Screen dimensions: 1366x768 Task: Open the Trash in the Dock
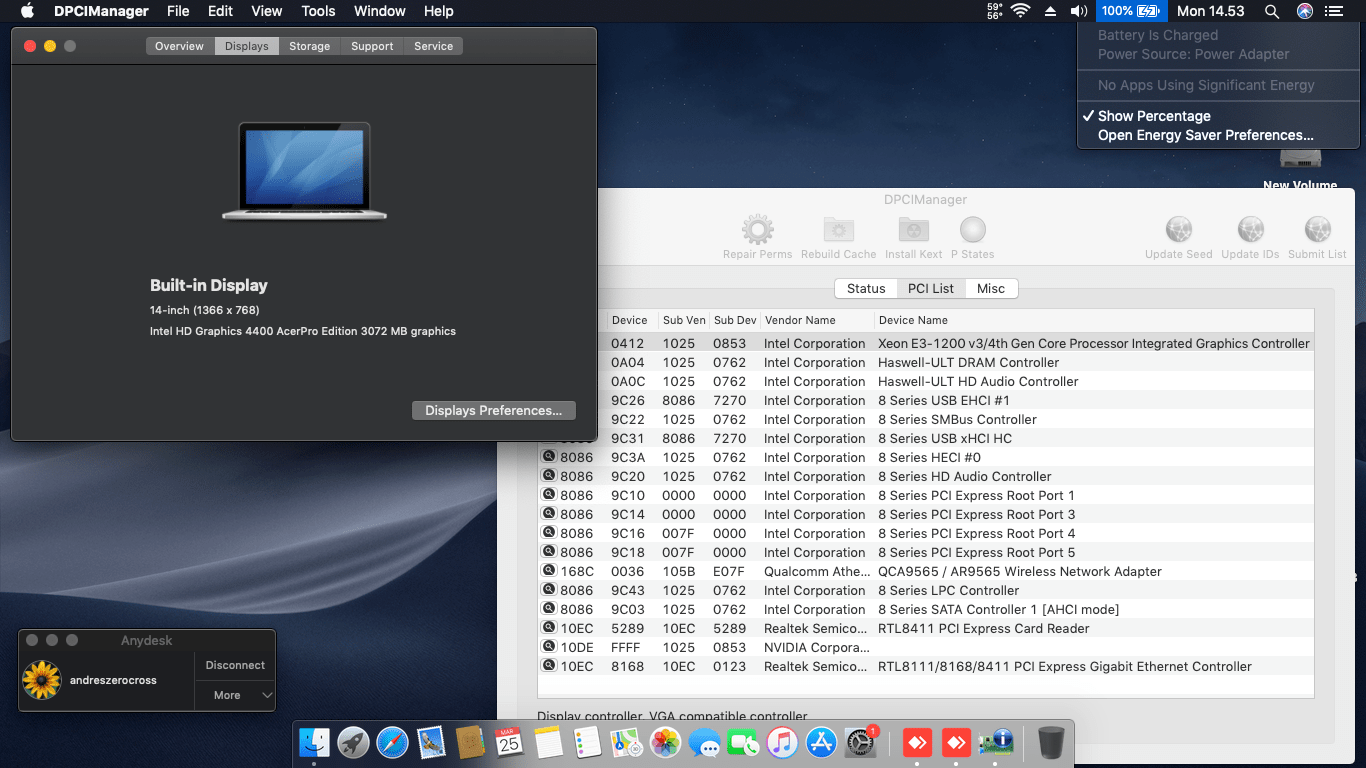pyautogui.click(x=1051, y=742)
